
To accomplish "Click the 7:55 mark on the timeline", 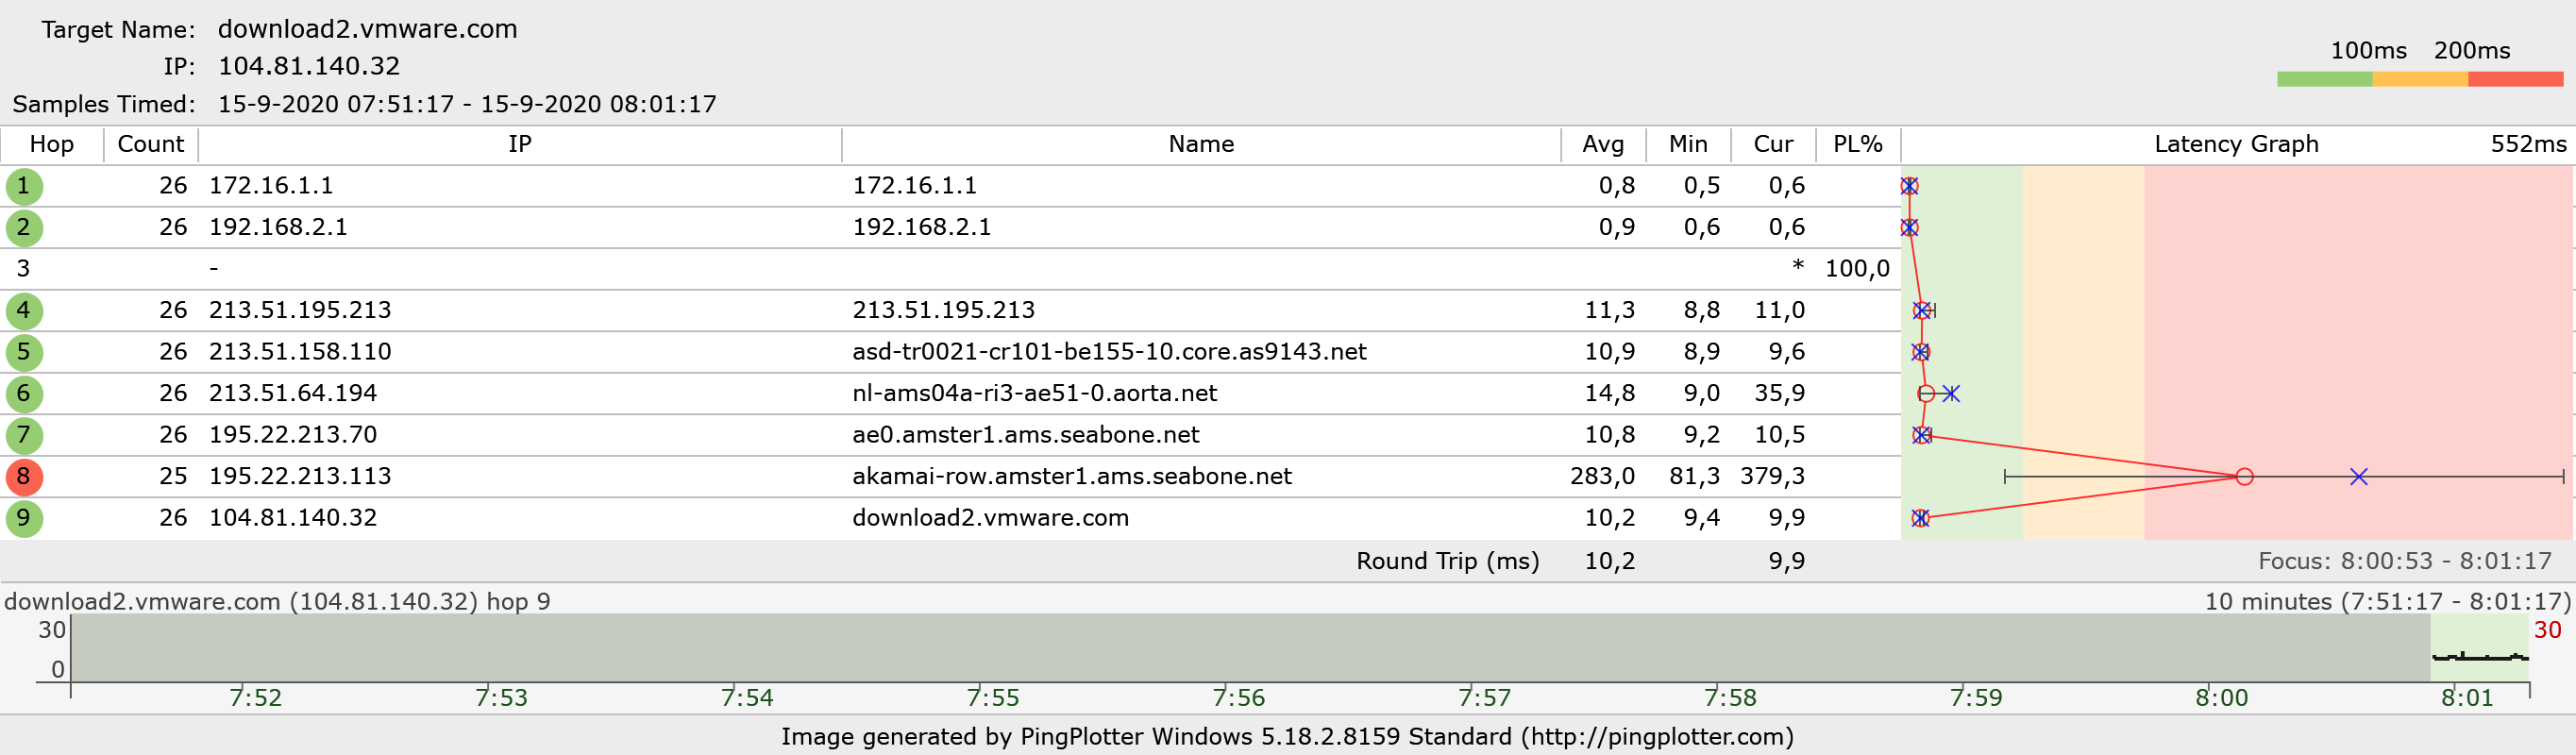I will click(992, 697).
